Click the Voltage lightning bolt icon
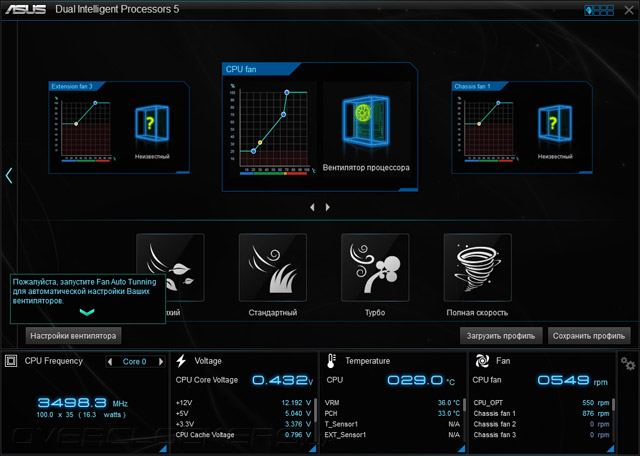 pos(181,361)
